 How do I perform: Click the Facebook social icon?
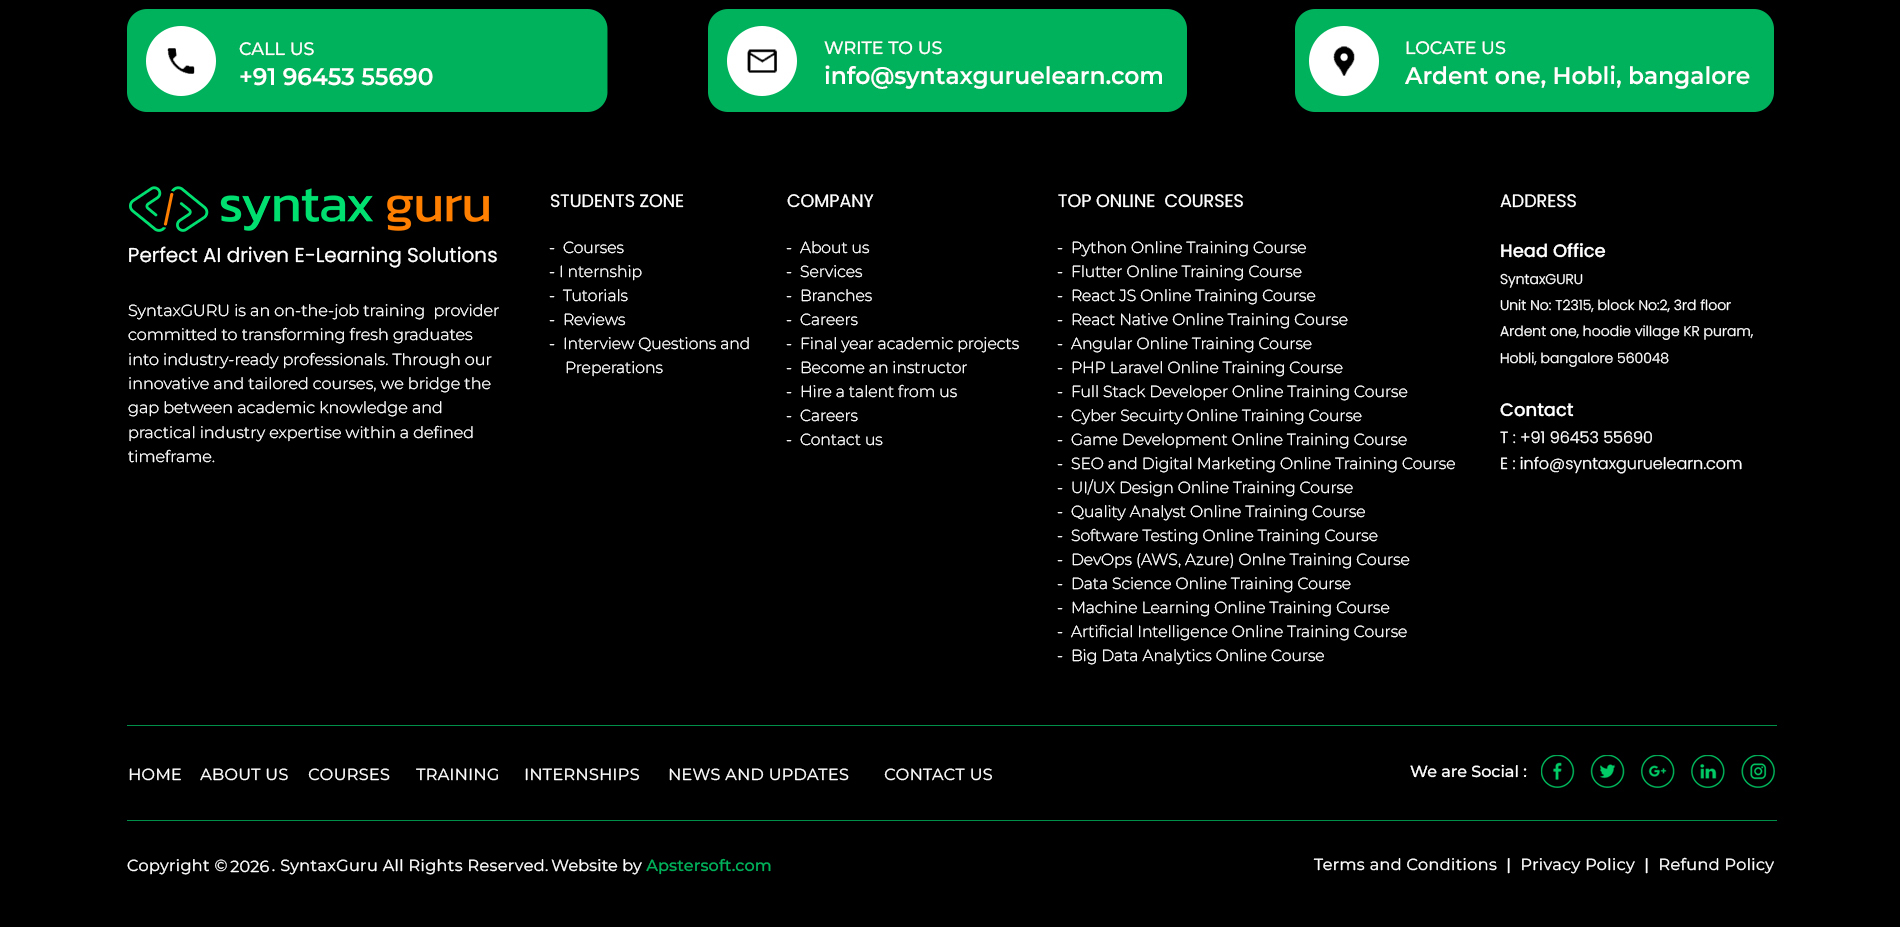[1557, 771]
